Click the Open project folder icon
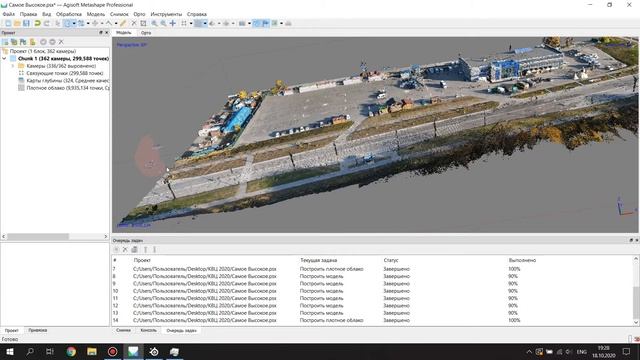640x360 pixels. coord(17,24)
